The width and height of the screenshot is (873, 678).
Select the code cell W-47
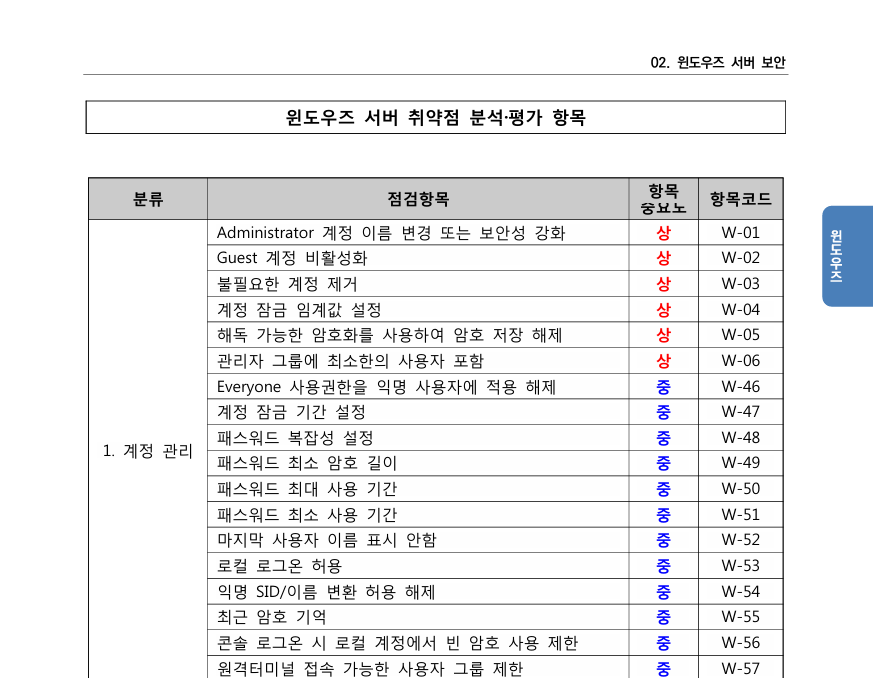[740, 412]
